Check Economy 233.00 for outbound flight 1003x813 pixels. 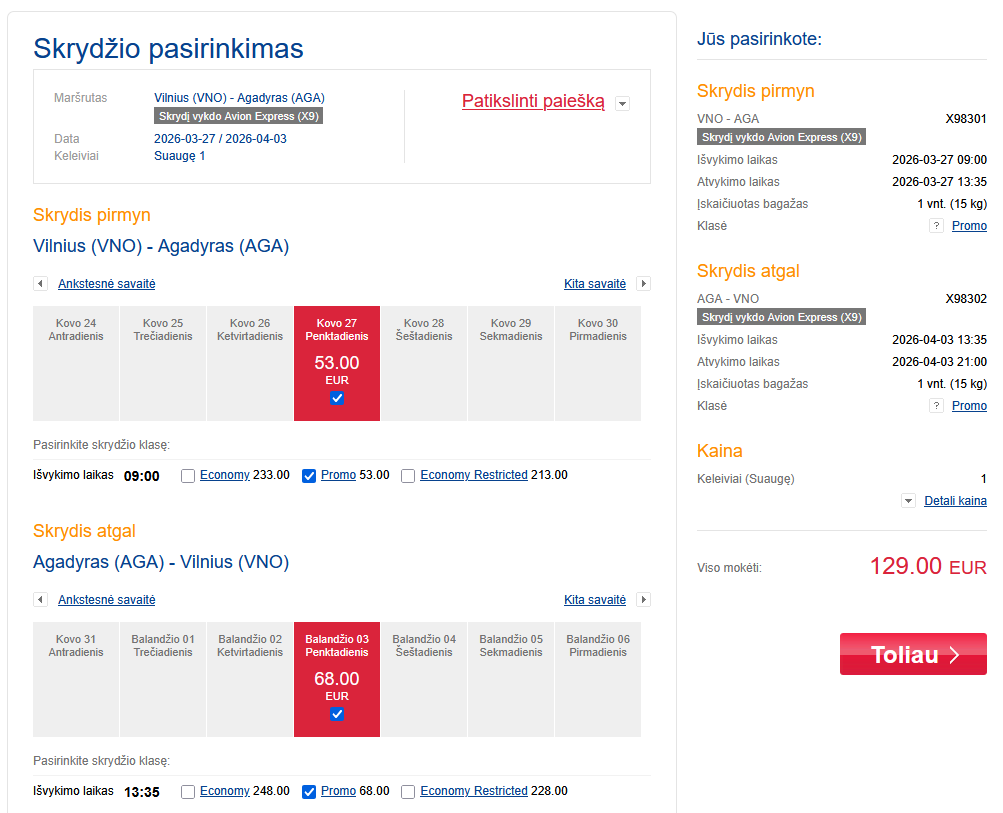(188, 476)
